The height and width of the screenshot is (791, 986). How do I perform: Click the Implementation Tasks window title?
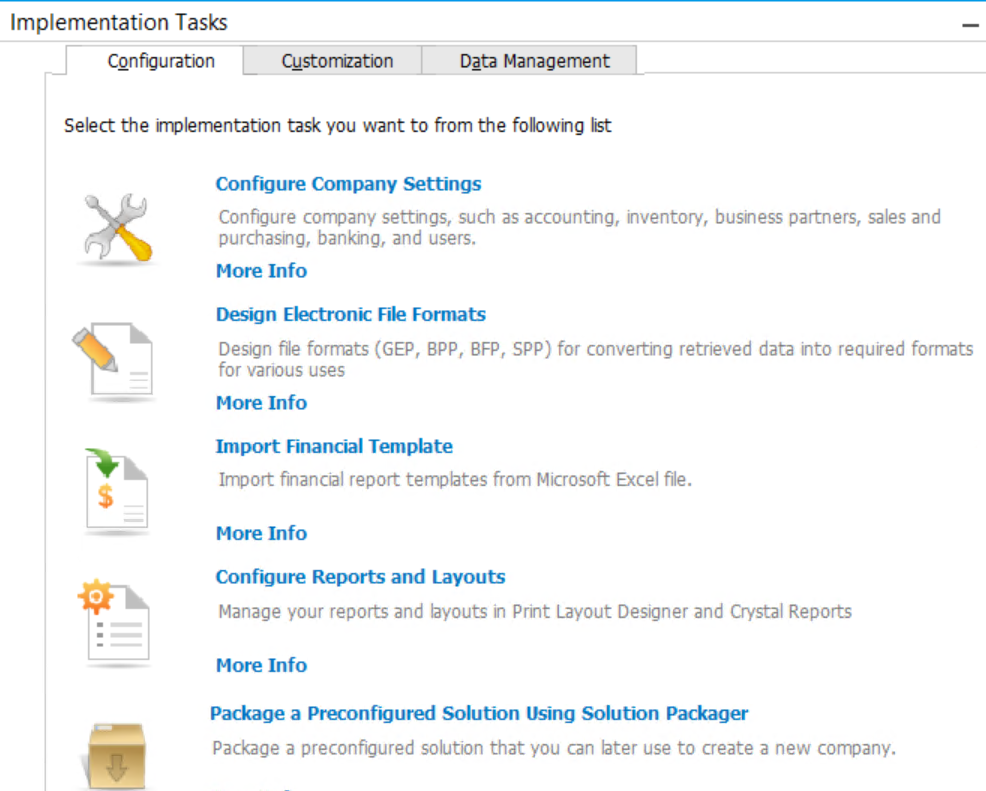tap(119, 22)
